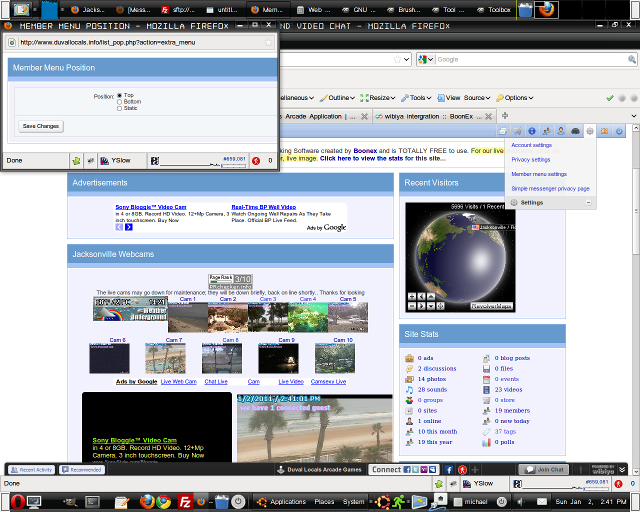
Task: Open Member menu settings entry
Action: (x=539, y=174)
